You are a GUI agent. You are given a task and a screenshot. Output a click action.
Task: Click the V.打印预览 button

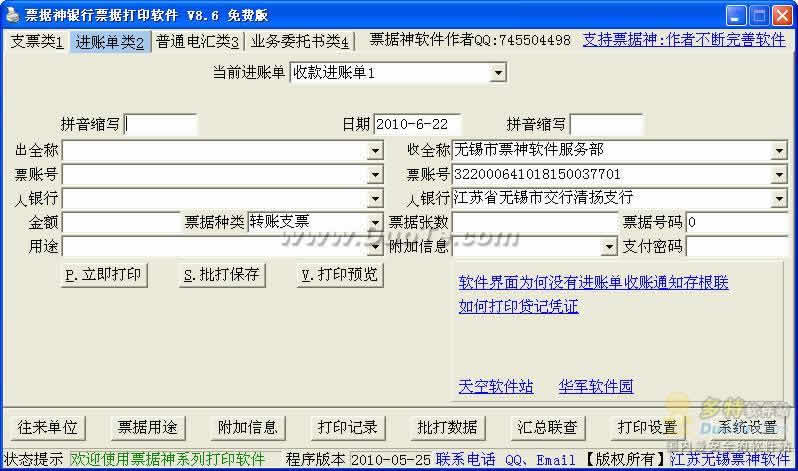(340, 275)
